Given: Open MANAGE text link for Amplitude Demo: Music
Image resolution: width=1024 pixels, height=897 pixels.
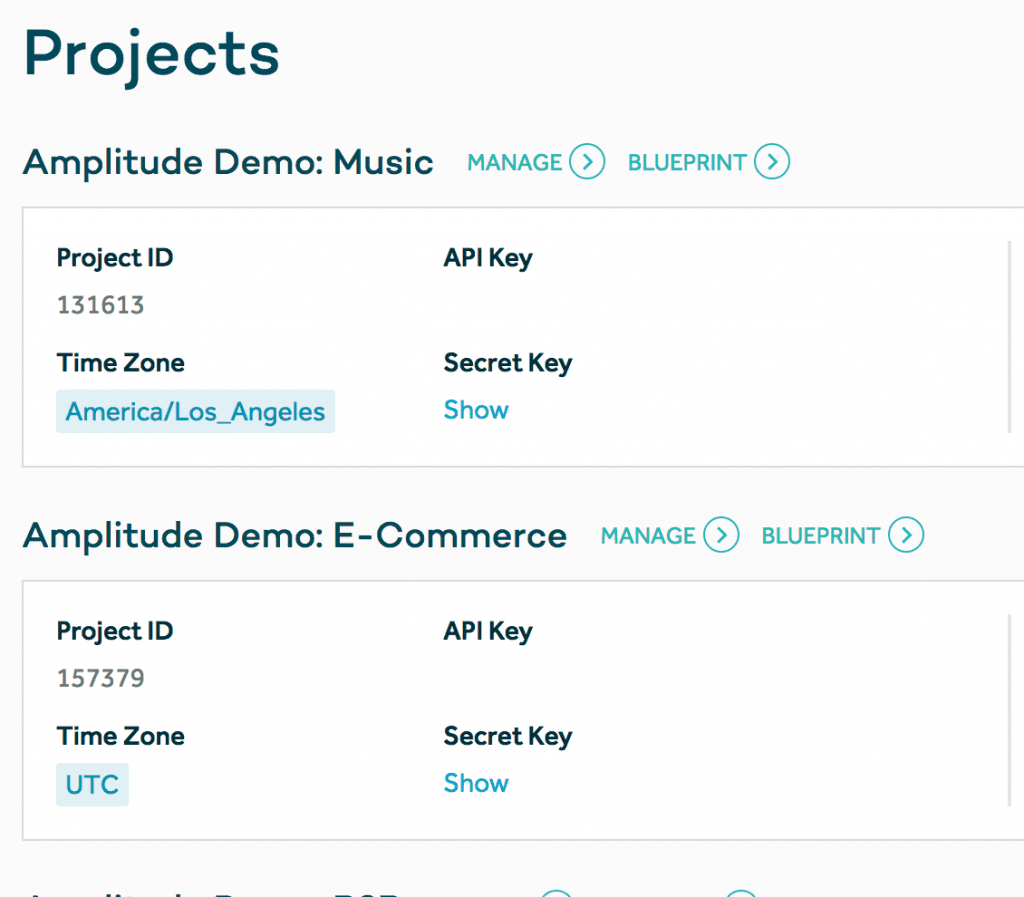Looking at the screenshot, I should click(515, 162).
